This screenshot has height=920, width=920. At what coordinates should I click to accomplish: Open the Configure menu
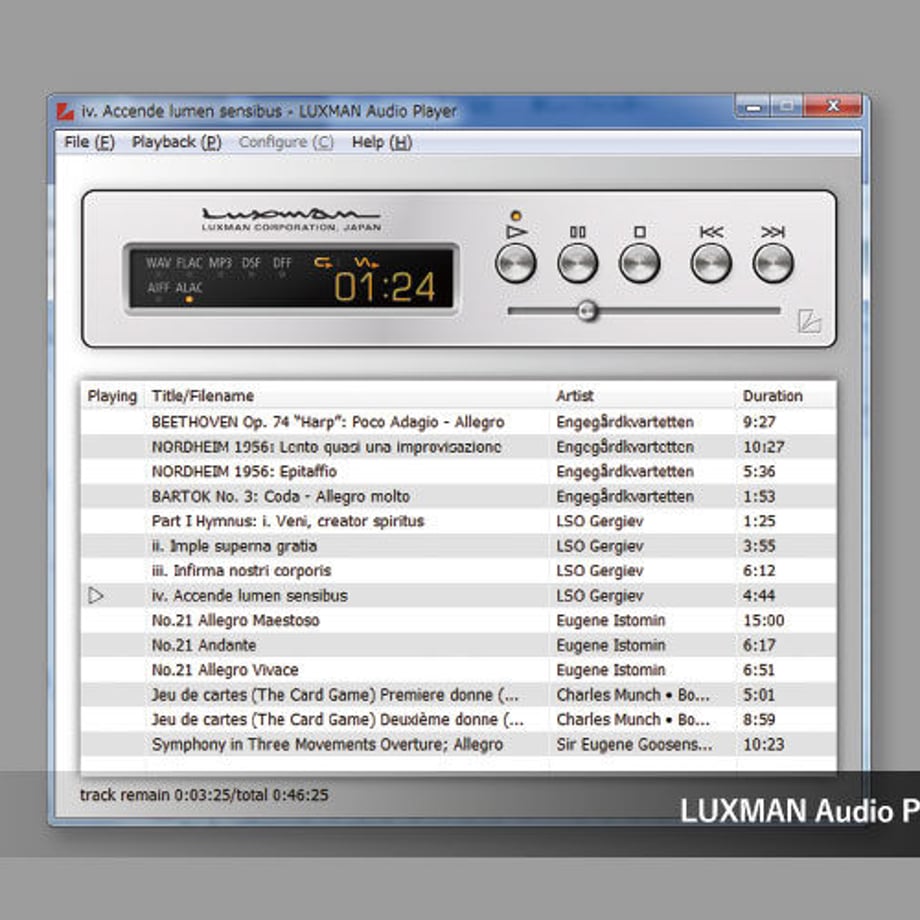(286, 143)
